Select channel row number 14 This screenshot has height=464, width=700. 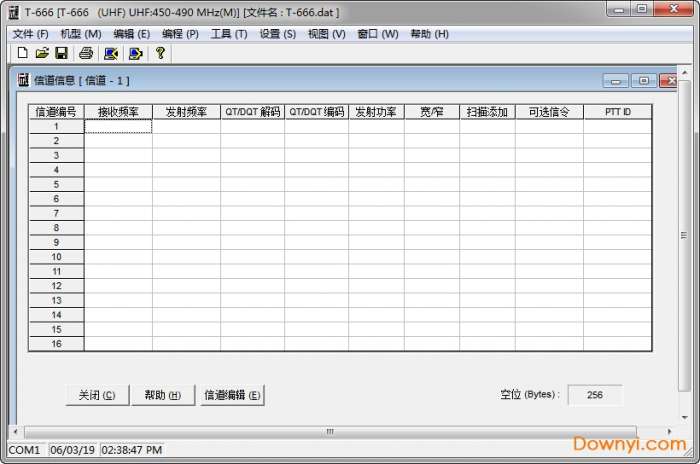[x=56, y=315]
